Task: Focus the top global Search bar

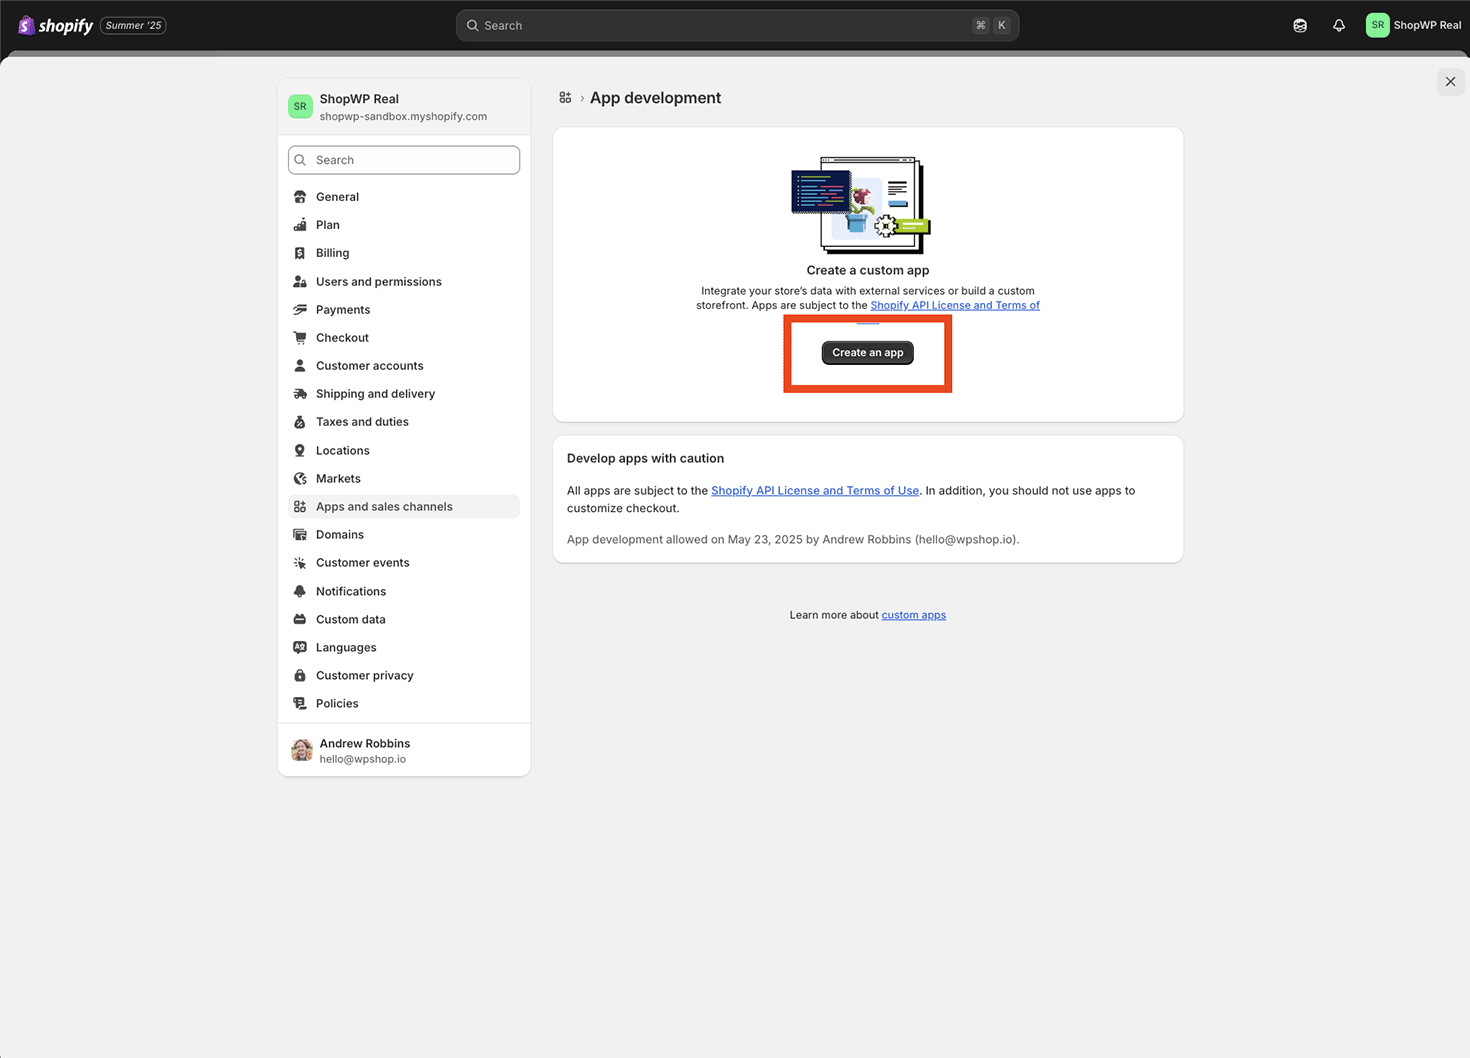Action: point(737,25)
